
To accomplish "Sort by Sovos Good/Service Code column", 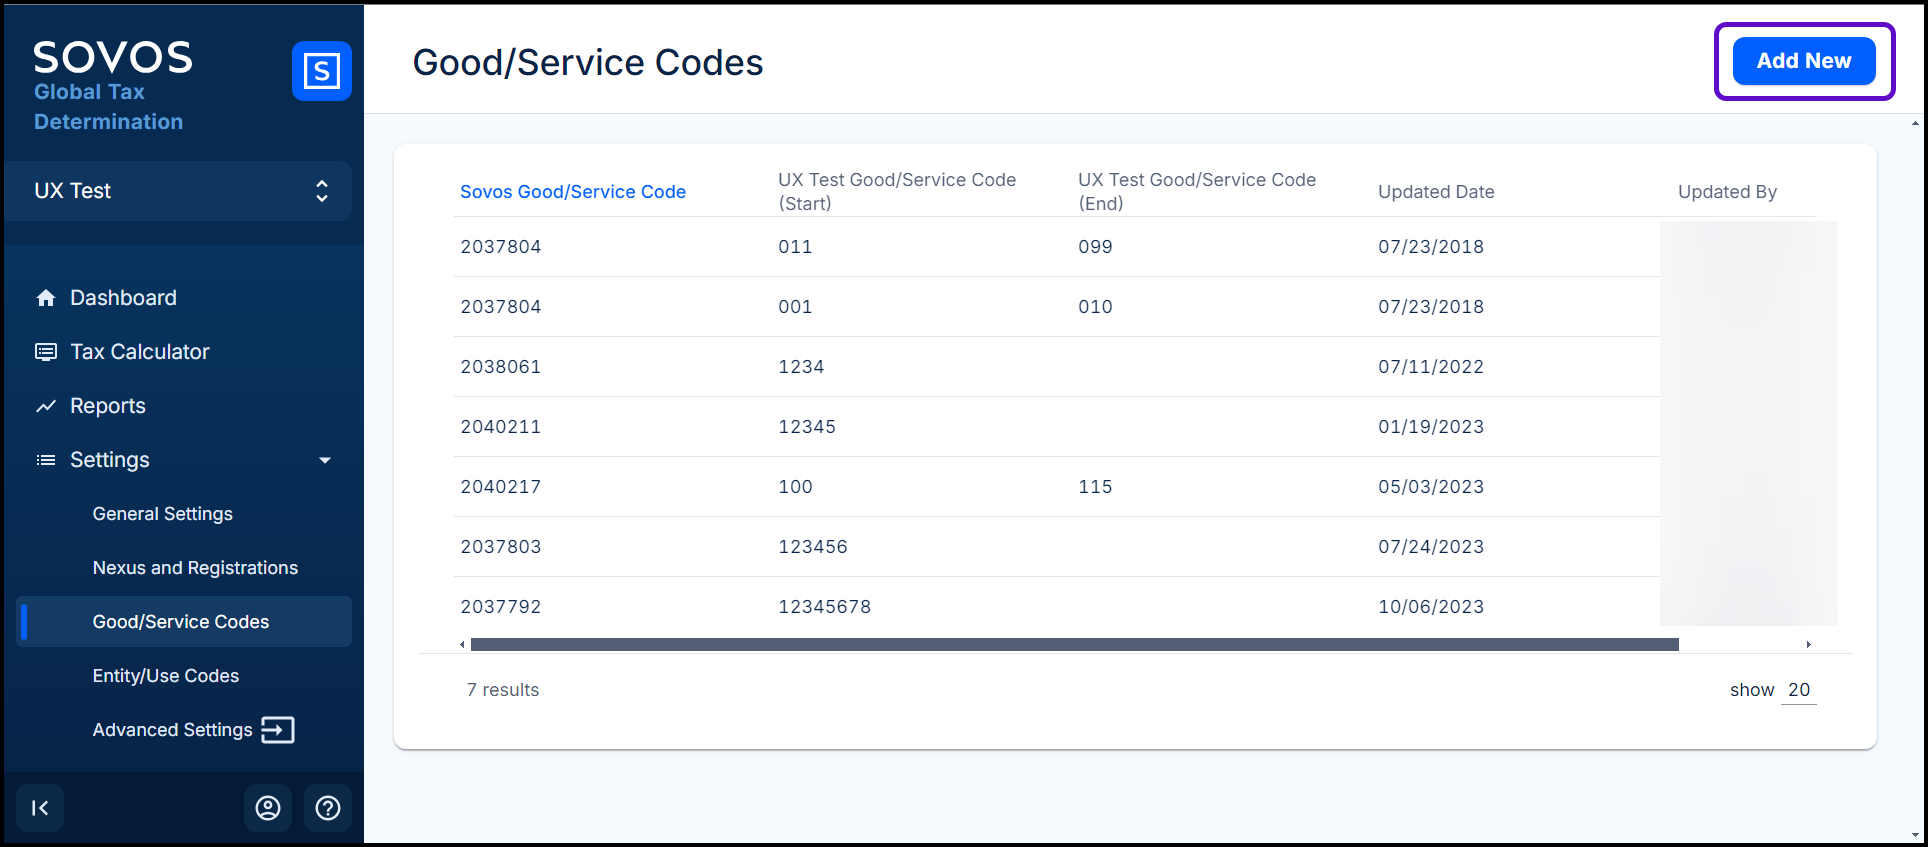I will tap(572, 192).
